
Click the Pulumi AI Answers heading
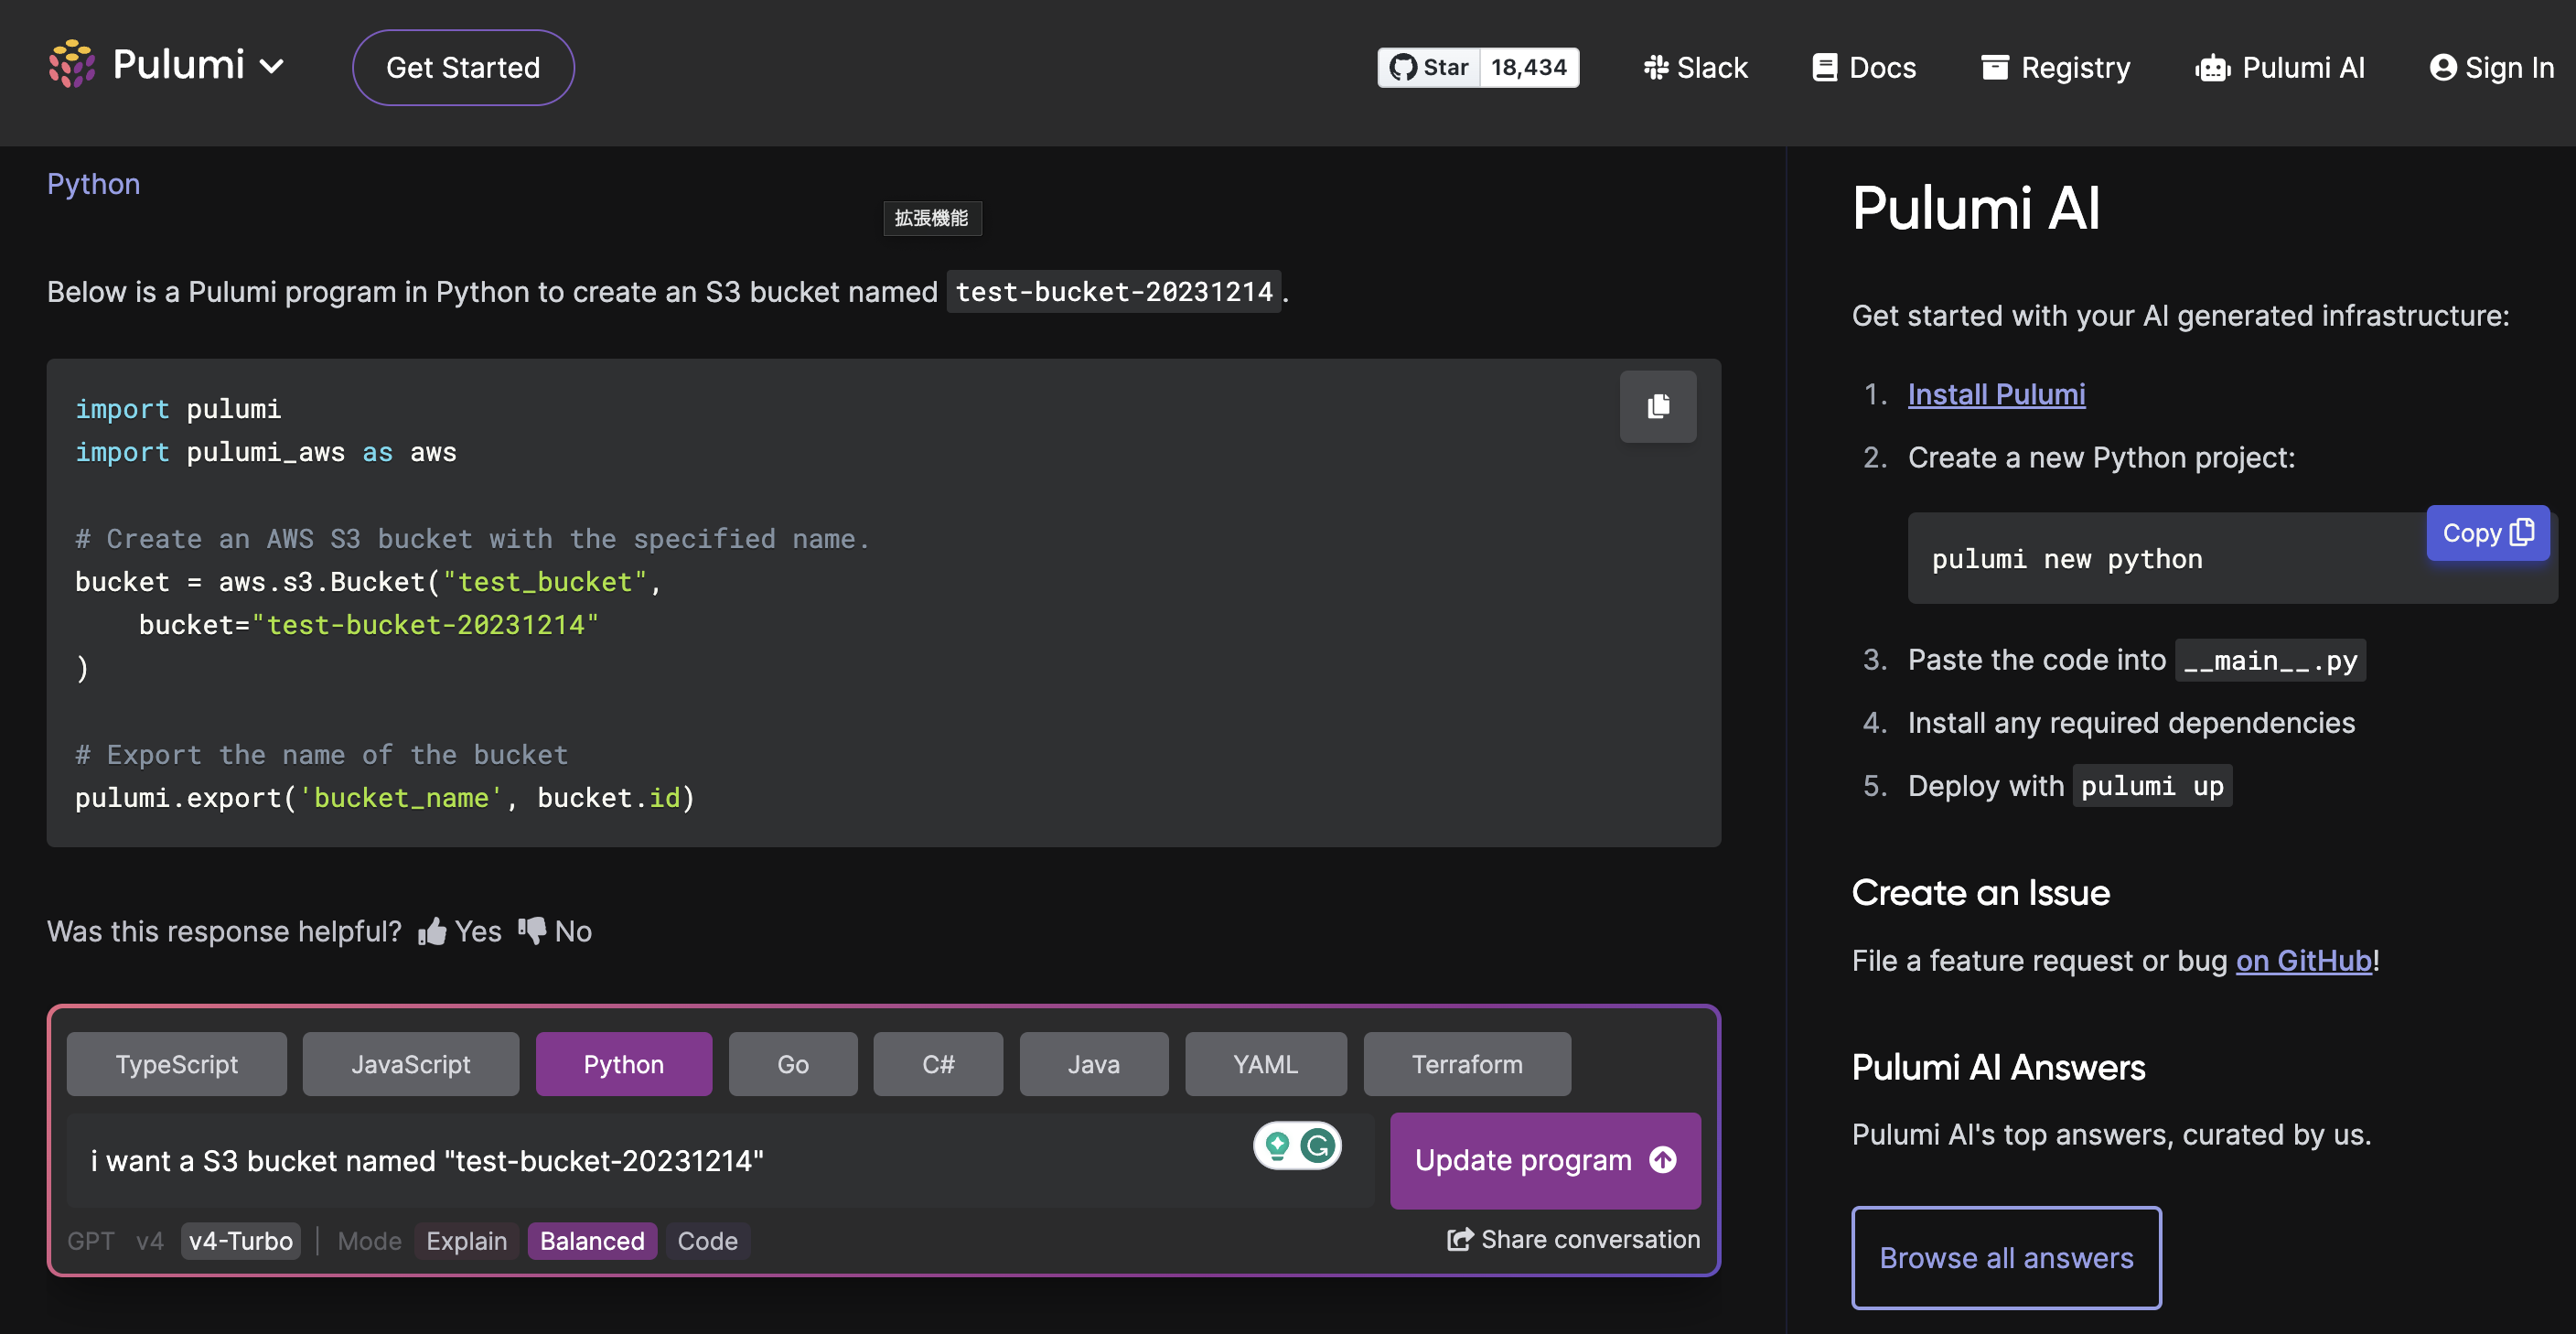click(x=1999, y=1067)
